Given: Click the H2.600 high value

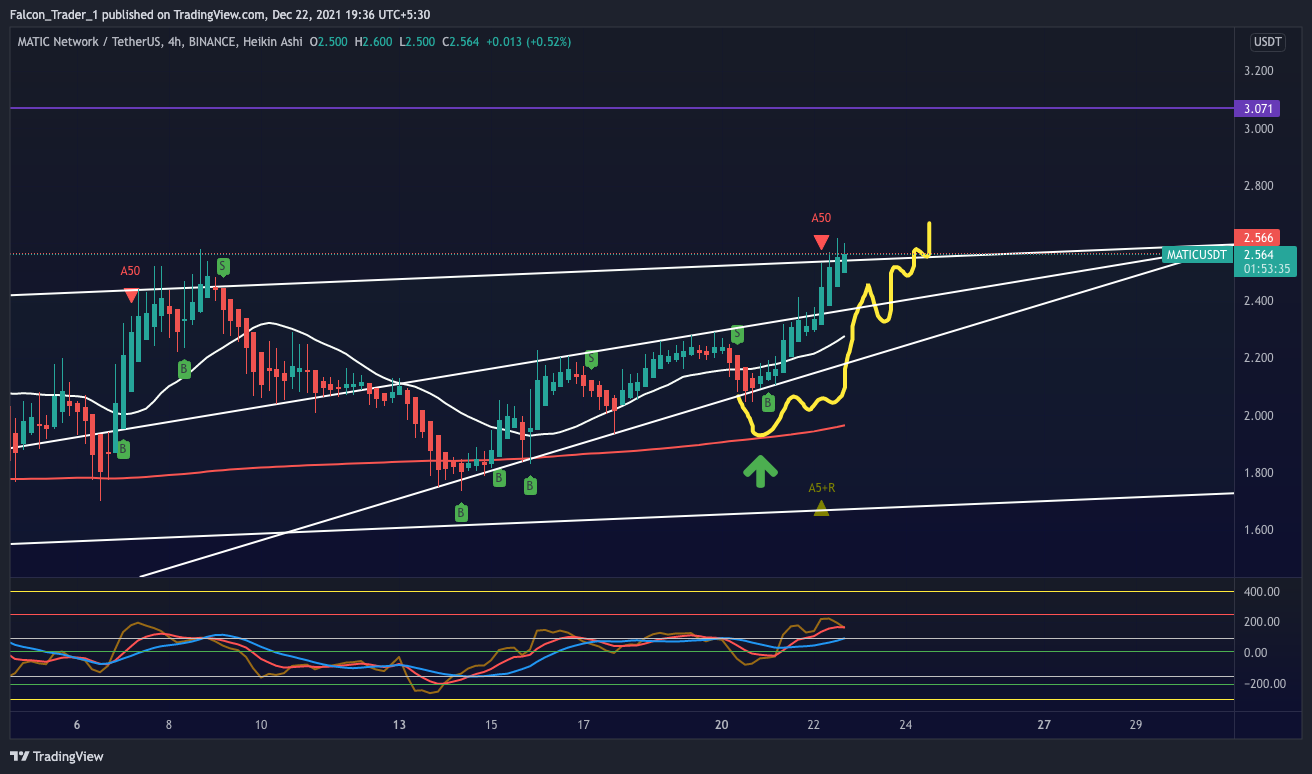Looking at the screenshot, I should (376, 41).
